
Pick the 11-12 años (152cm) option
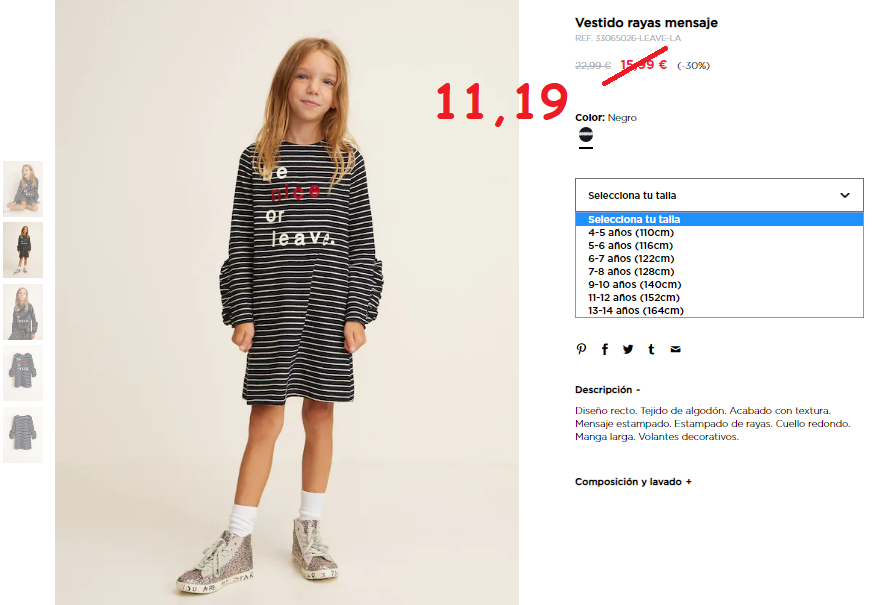click(x=719, y=298)
